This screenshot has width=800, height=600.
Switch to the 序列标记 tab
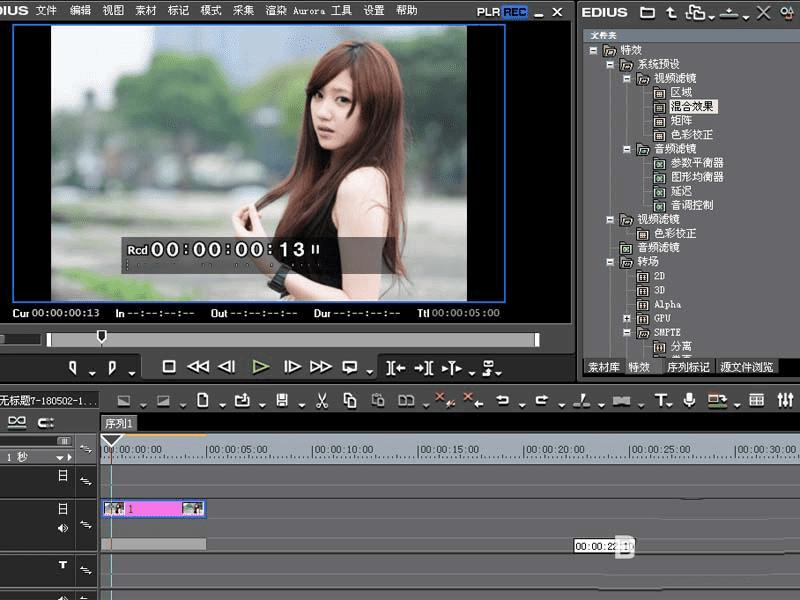coord(688,367)
